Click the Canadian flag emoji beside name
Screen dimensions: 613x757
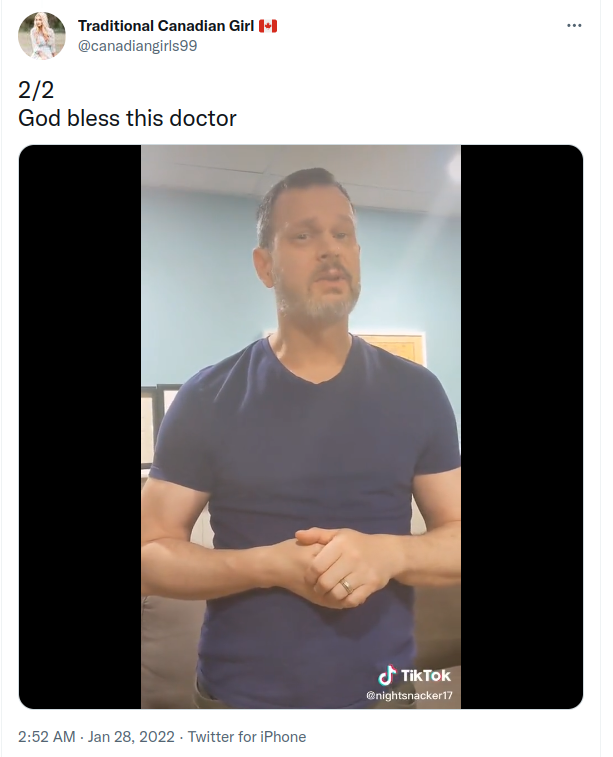pos(268,26)
